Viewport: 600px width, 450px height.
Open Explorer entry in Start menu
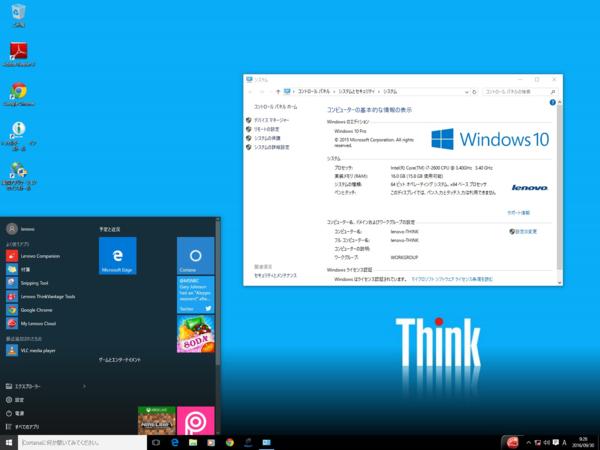[23, 386]
